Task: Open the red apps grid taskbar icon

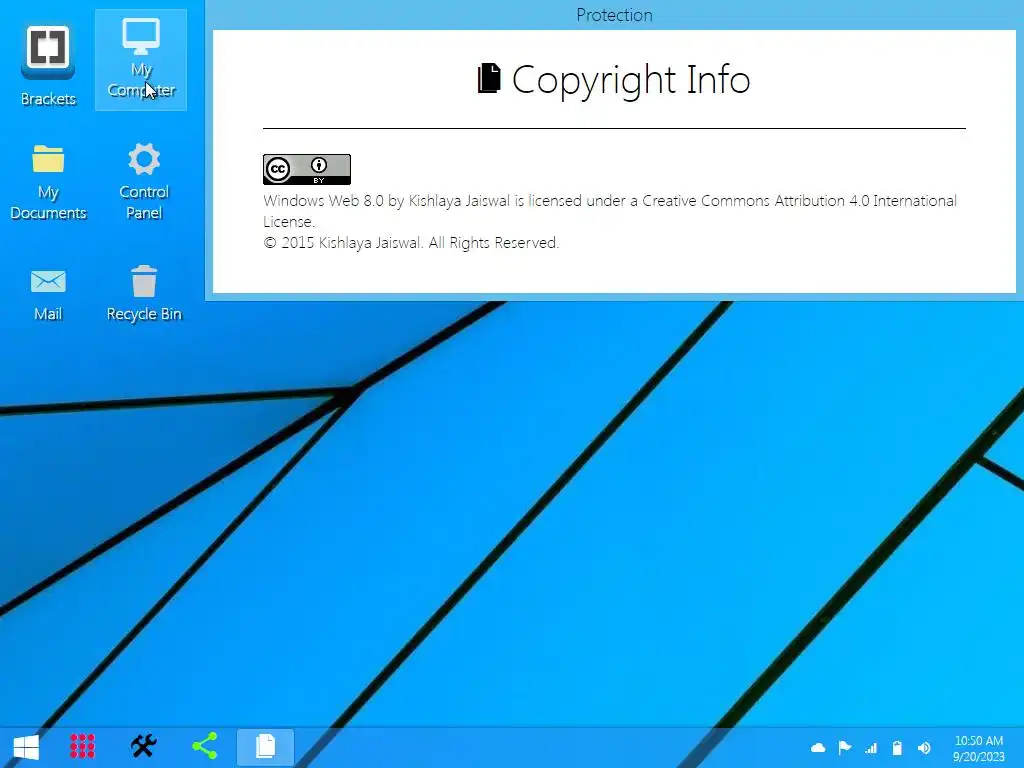Action: pos(82,746)
